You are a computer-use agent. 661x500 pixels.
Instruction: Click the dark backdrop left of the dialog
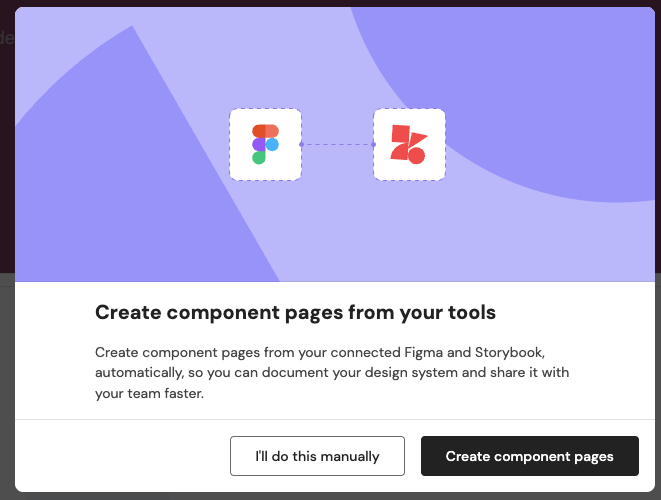coord(7,150)
